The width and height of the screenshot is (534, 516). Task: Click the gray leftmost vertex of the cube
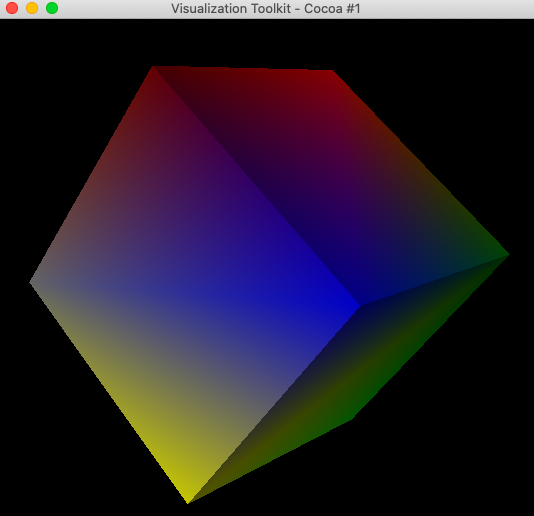[31, 282]
